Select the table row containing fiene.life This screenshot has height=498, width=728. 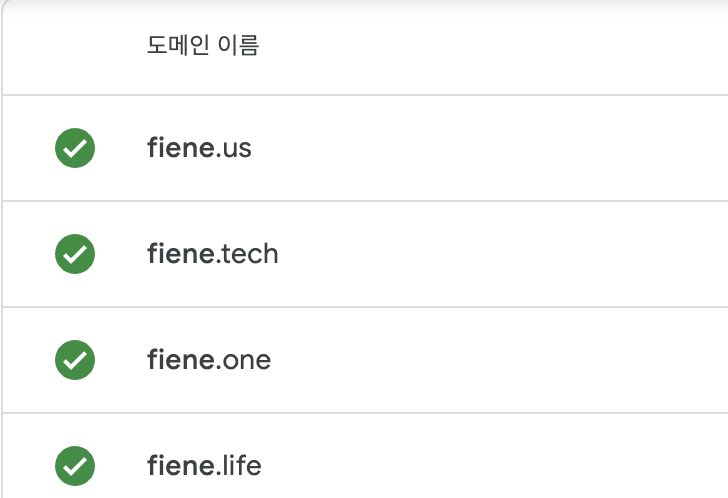365,456
